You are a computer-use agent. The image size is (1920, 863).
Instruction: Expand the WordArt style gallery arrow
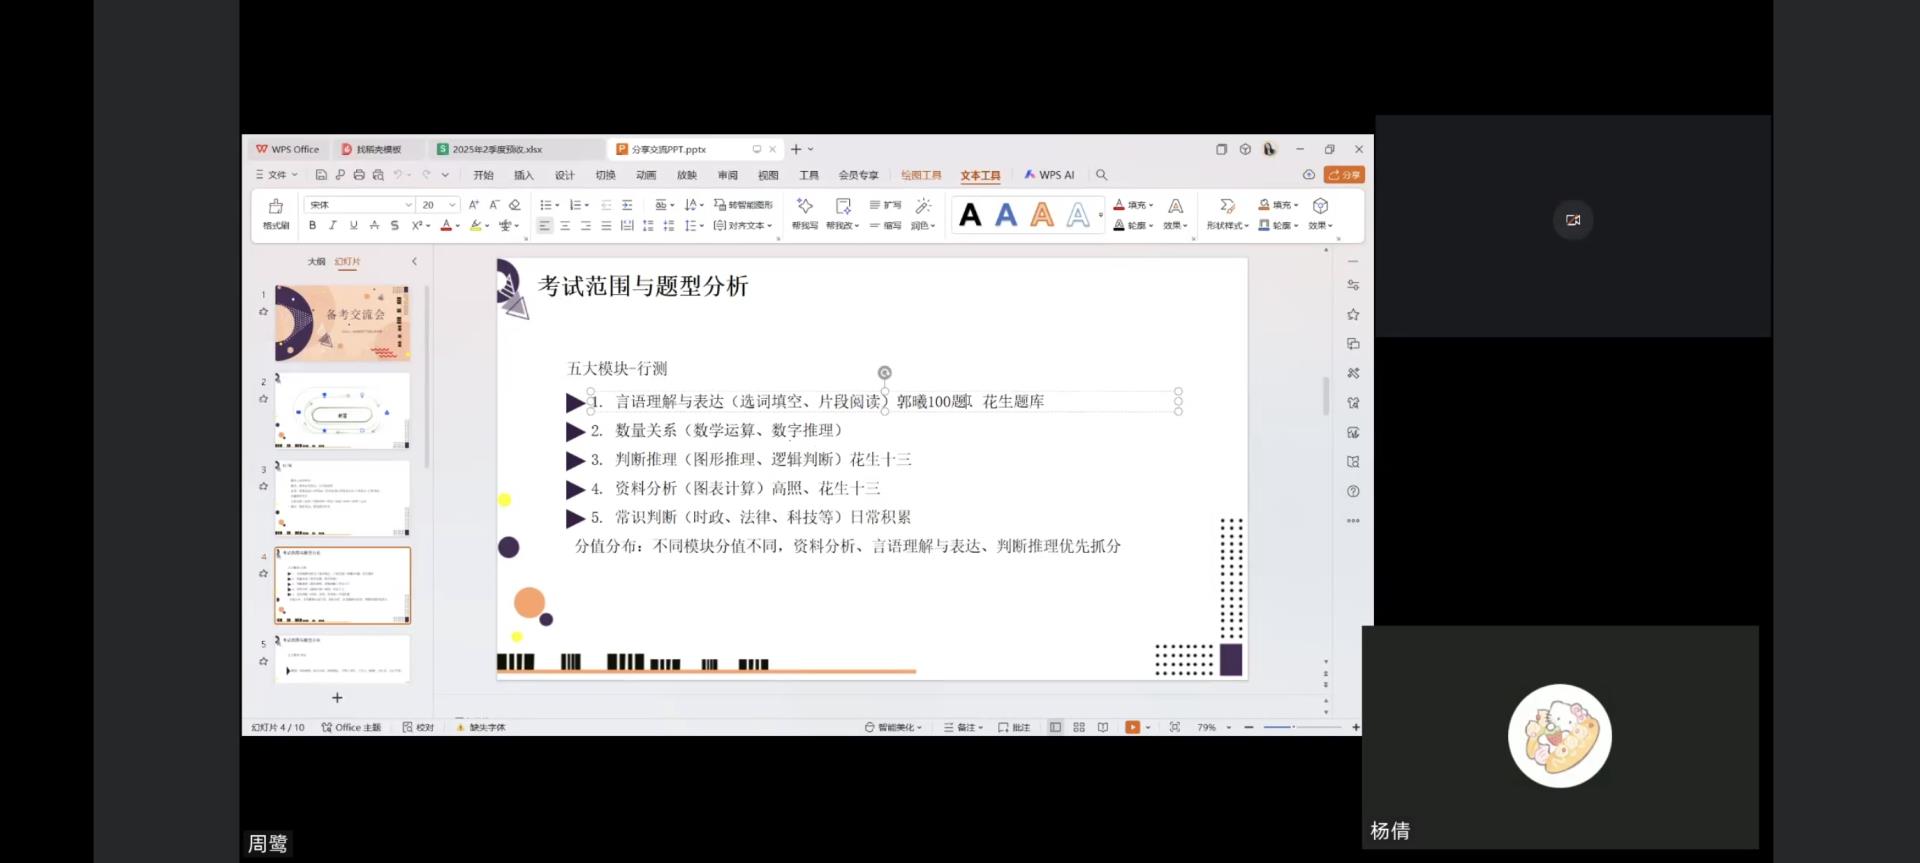[1101, 214]
